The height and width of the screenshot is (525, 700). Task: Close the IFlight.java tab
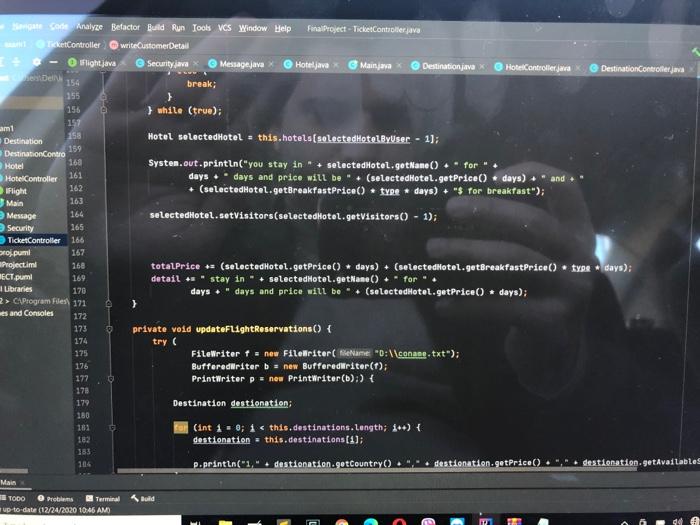[123, 63]
